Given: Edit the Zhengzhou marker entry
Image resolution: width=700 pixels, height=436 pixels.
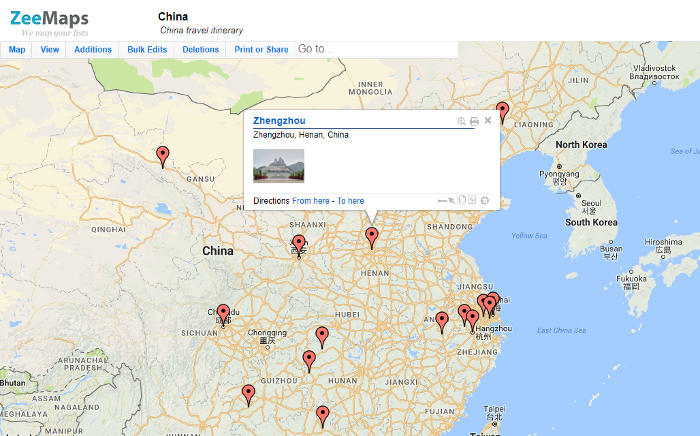Looking at the screenshot, I should click(472, 200).
